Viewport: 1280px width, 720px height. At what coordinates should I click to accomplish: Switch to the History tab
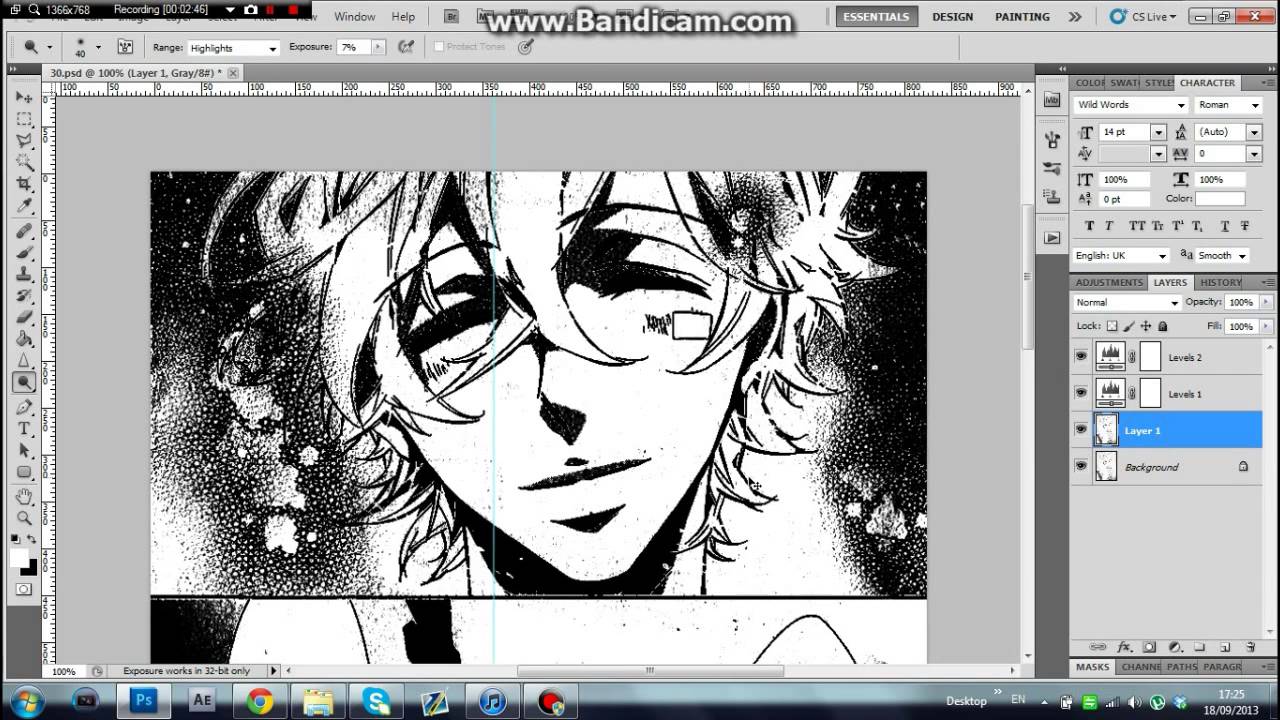click(1220, 283)
